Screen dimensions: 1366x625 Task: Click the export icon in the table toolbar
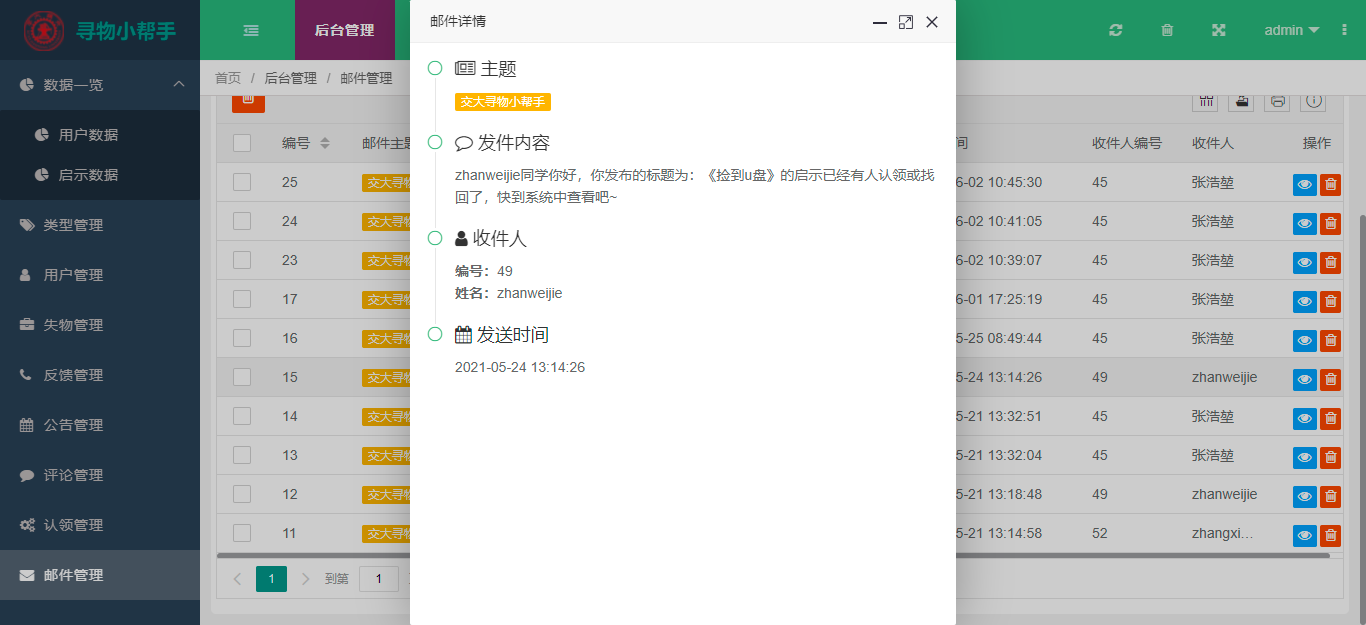click(1242, 101)
